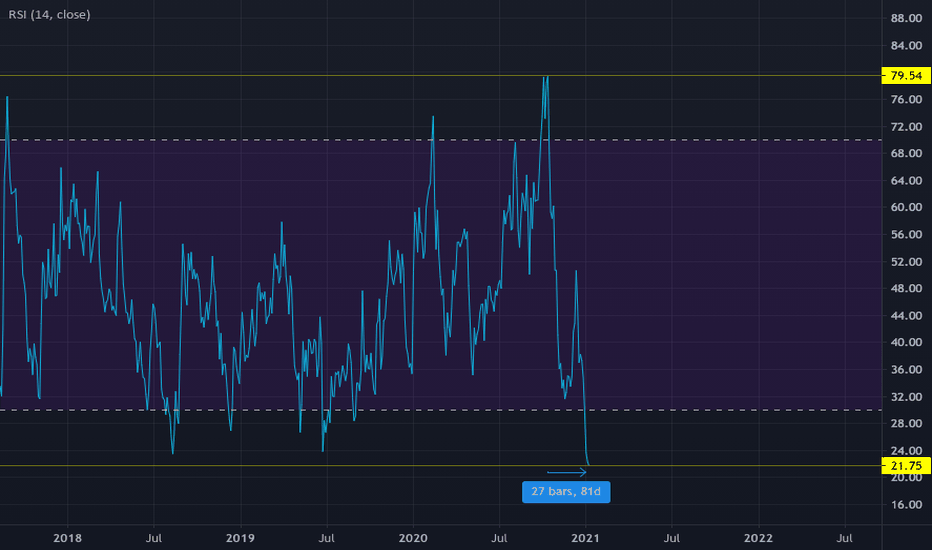The height and width of the screenshot is (550, 932).
Task: Click the 2019 label on time axis
Action: click(240, 538)
